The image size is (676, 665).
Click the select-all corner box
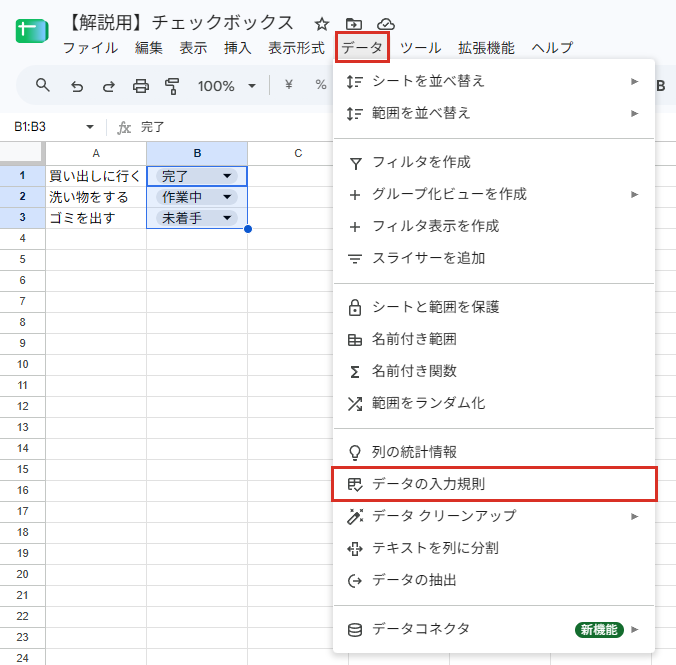22,153
